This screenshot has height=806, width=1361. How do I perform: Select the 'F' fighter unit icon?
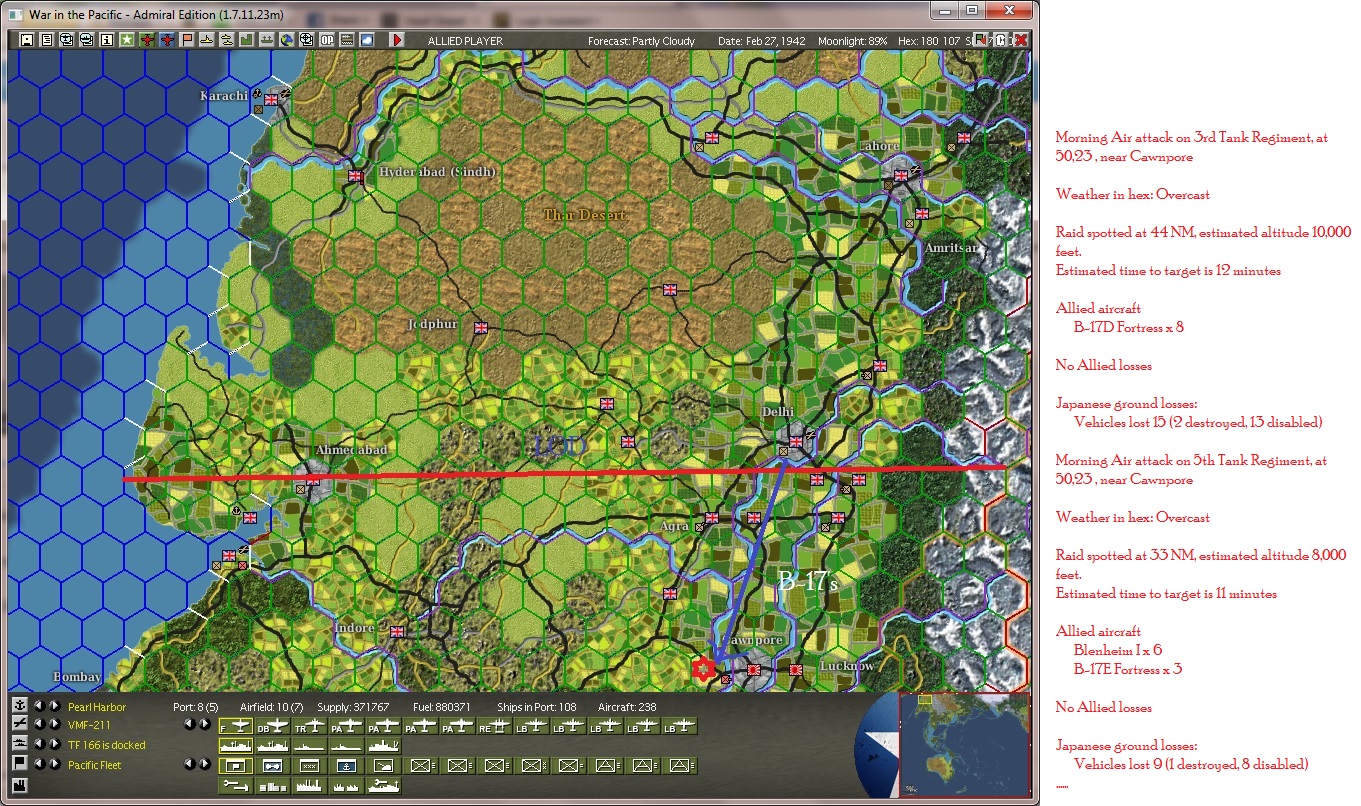pyautogui.click(x=236, y=726)
